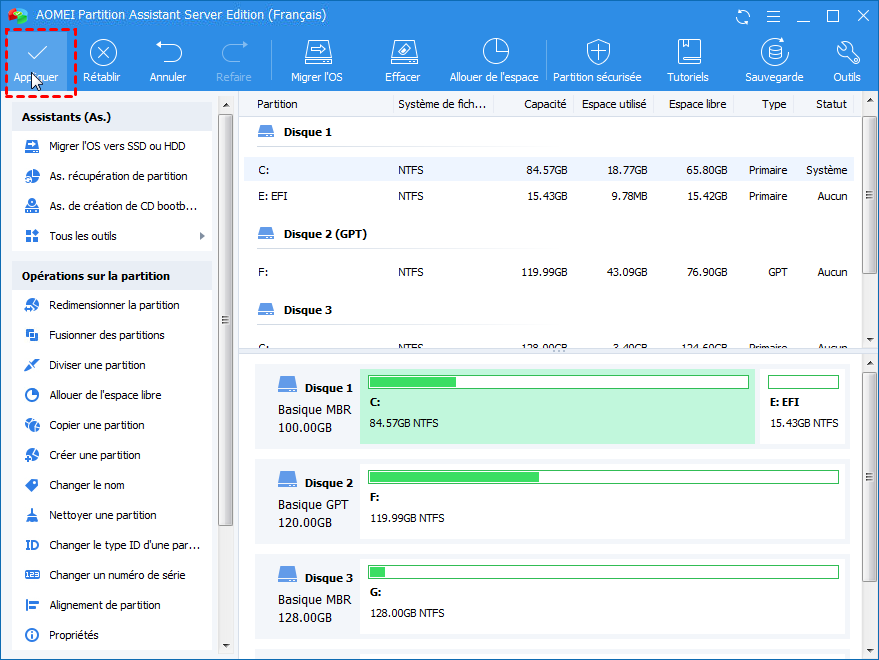Image resolution: width=879 pixels, height=660 pixels.
Task: Select the Effacer disk tool
Action: coord(402,60)
